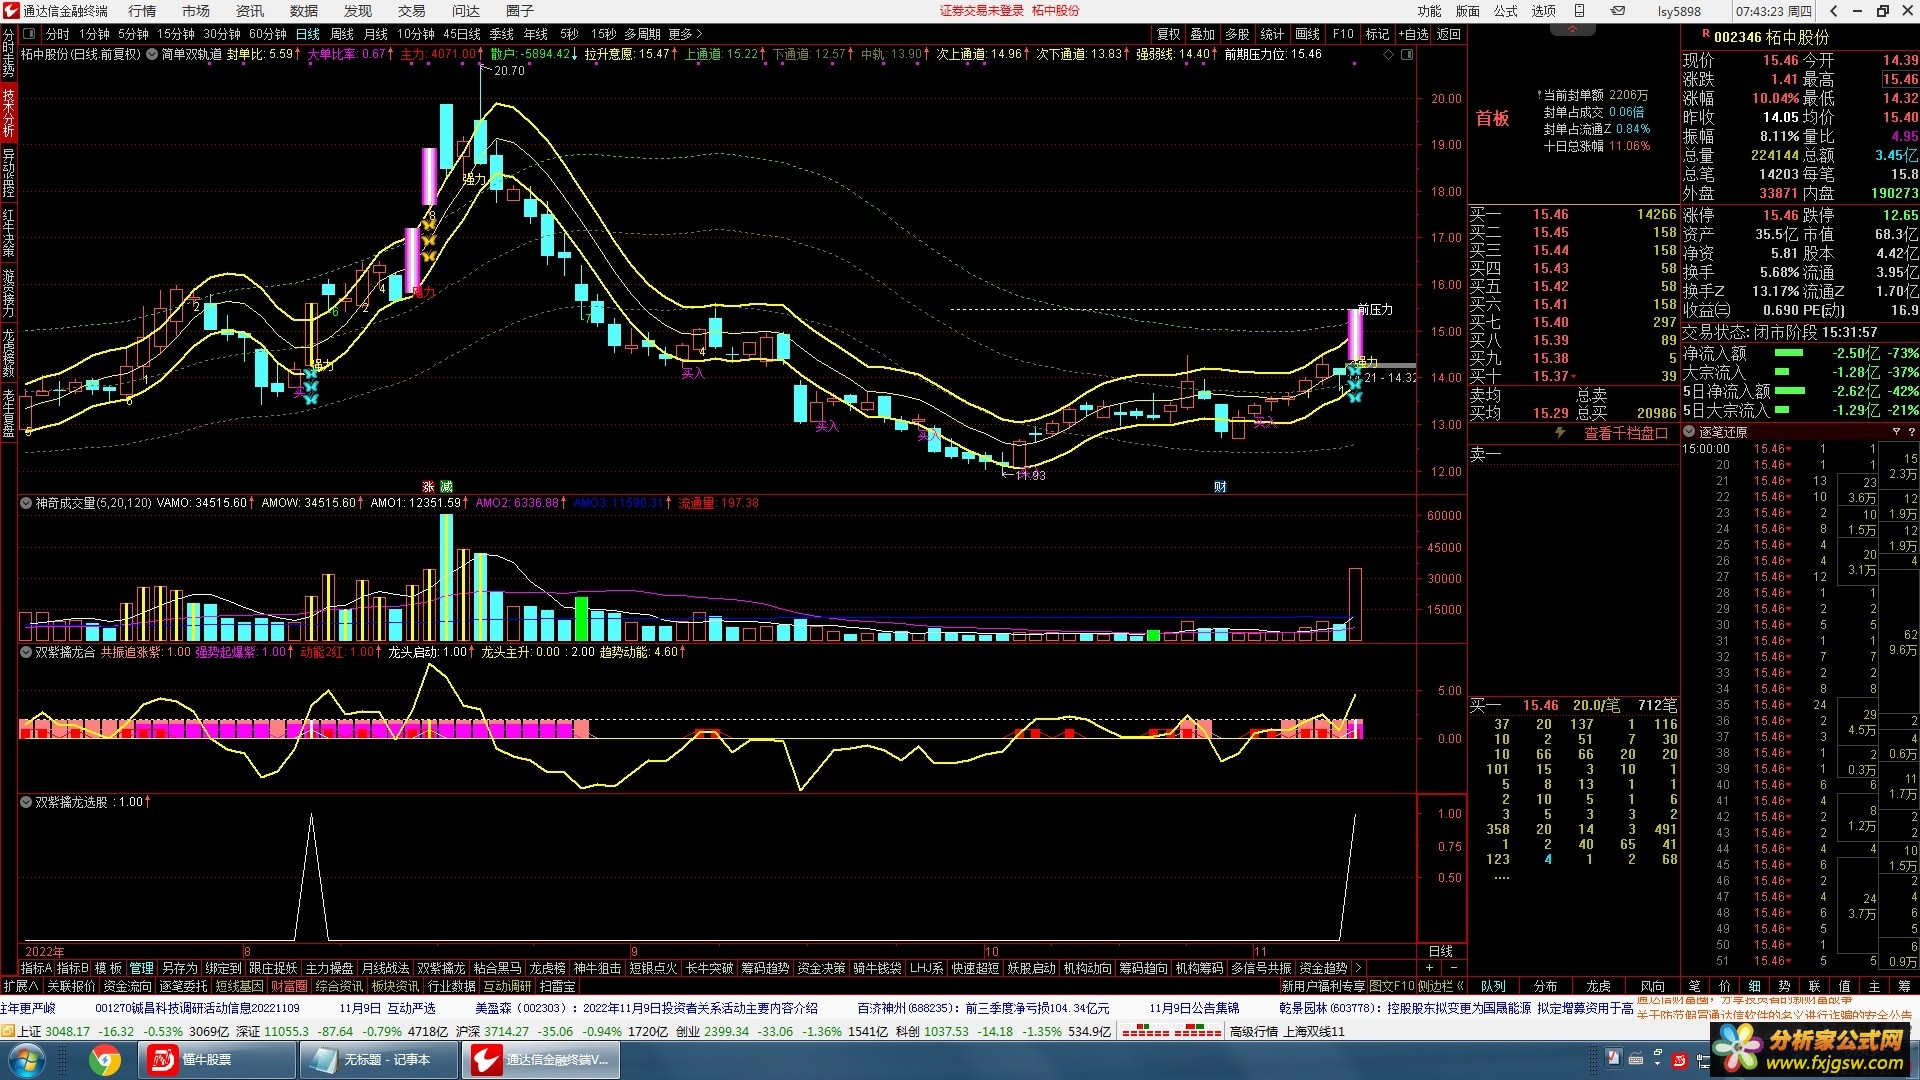Open the Windows Start button

[x=27, y=1060]
